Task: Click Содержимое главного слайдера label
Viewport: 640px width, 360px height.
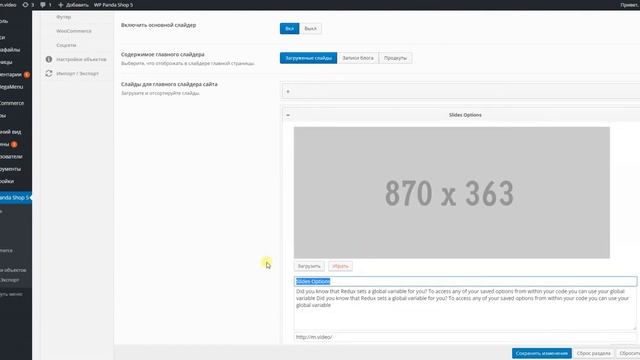Action: (162, 54)
